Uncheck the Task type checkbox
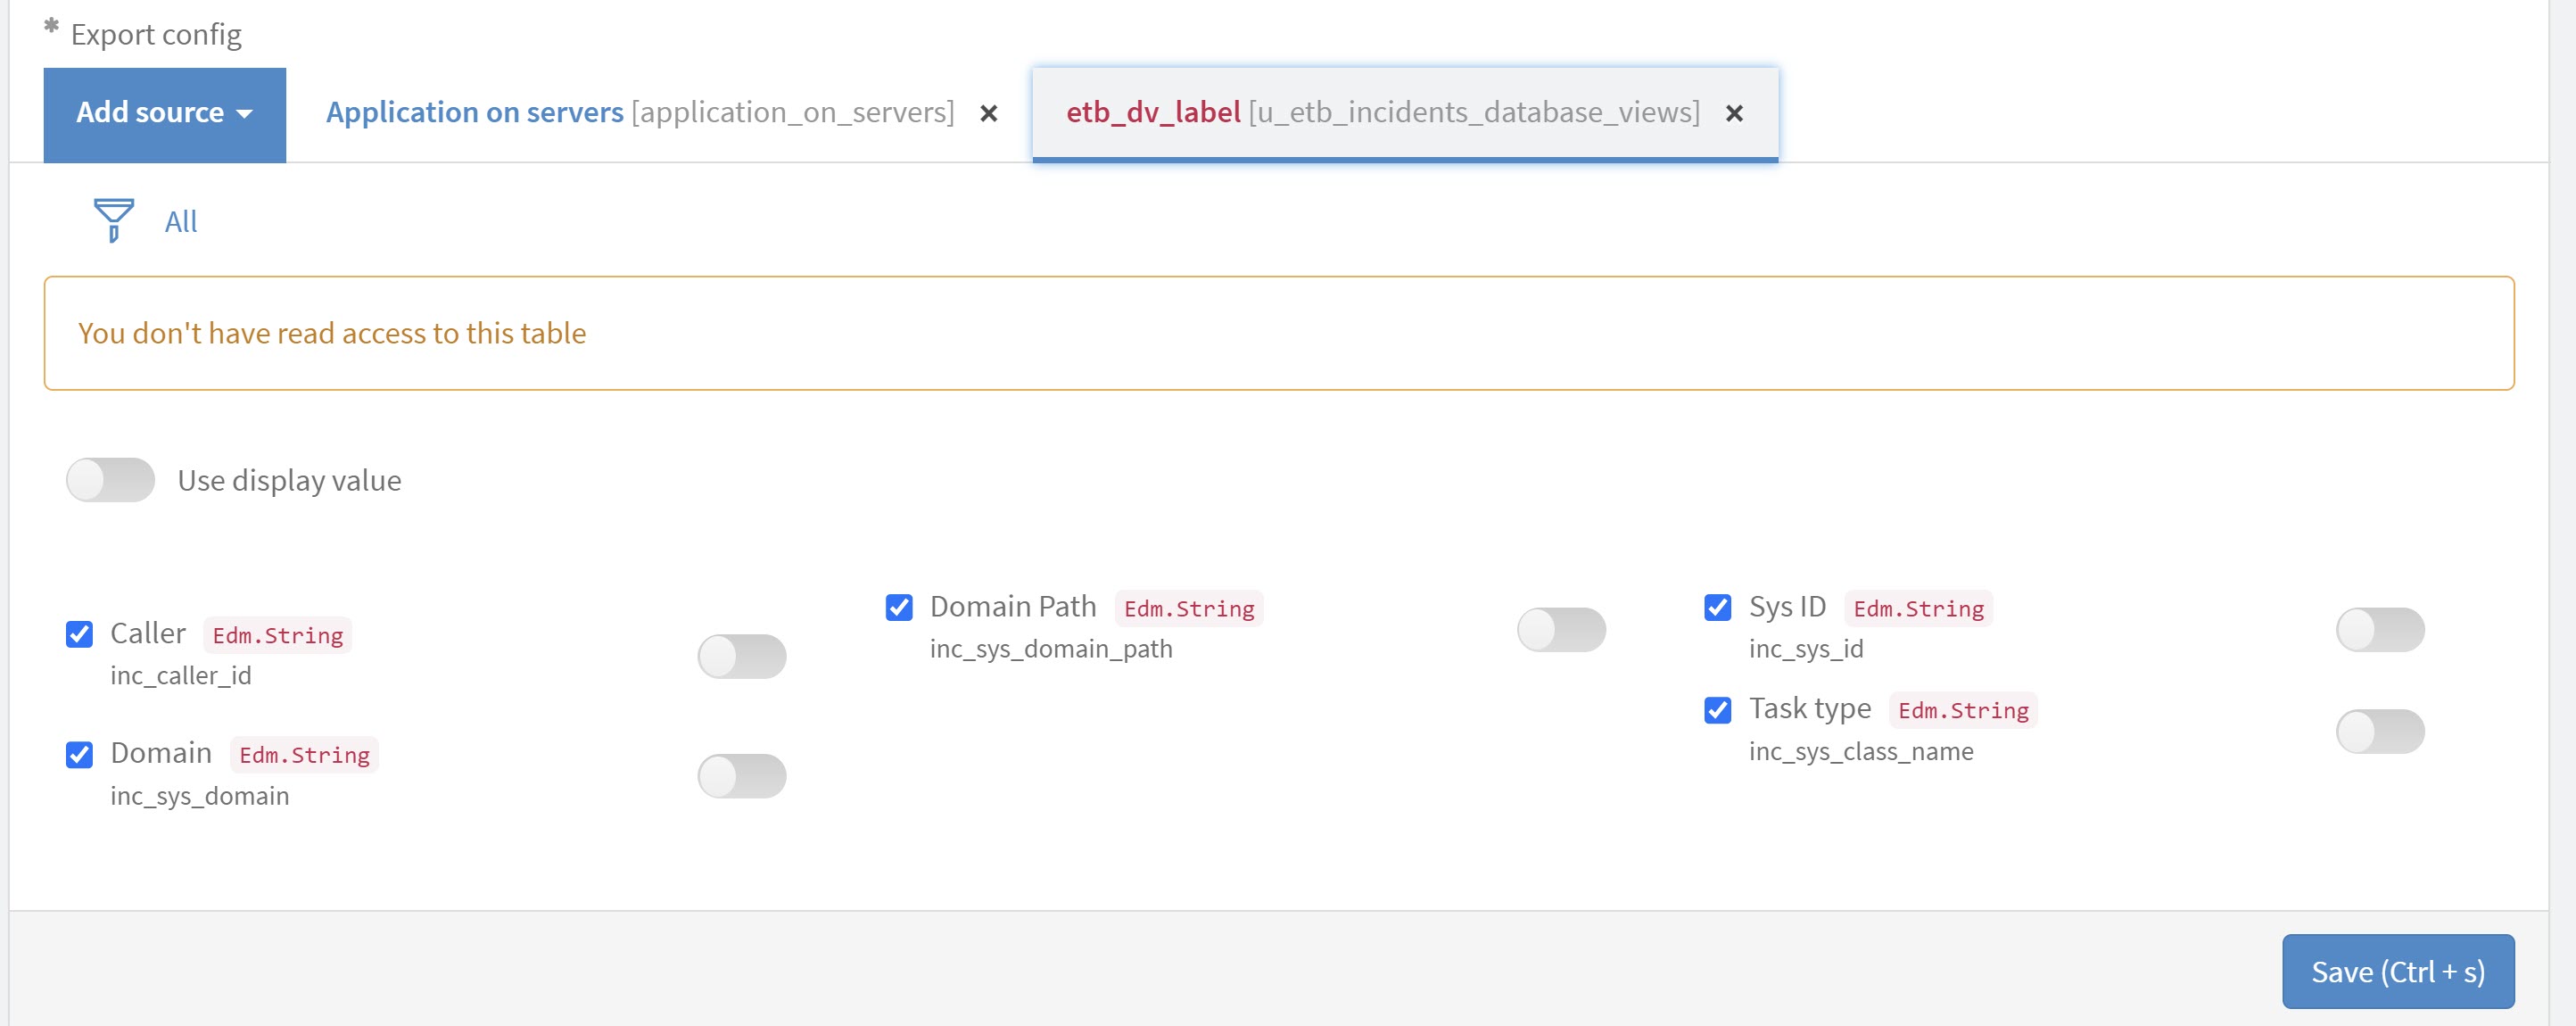This screenshot has height=1026, width=2576. [x=1717, y=710]
